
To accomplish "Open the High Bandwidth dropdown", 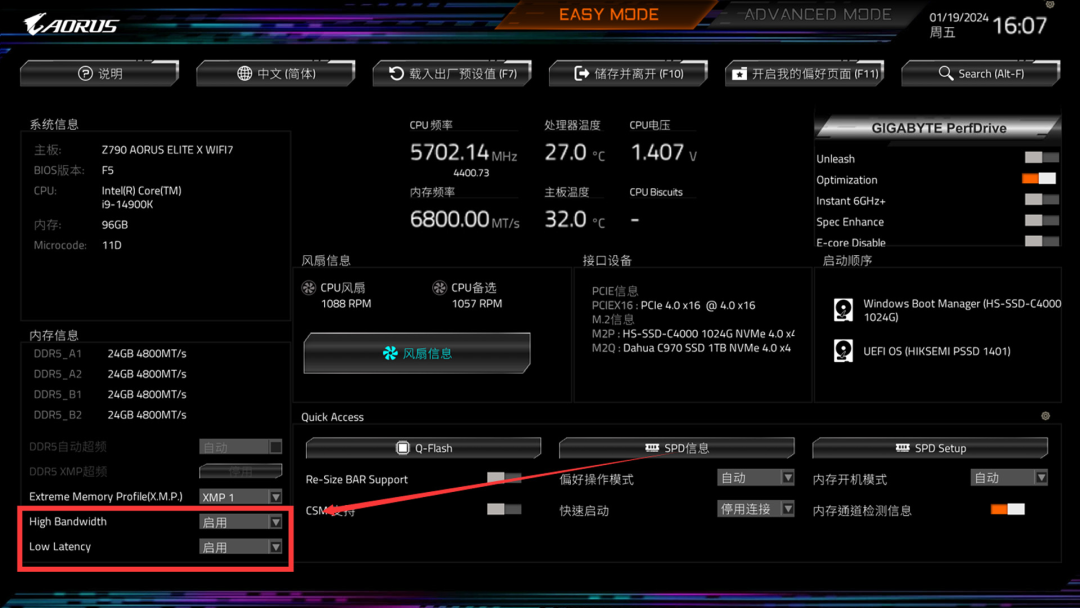I will [x=240, y=522].
